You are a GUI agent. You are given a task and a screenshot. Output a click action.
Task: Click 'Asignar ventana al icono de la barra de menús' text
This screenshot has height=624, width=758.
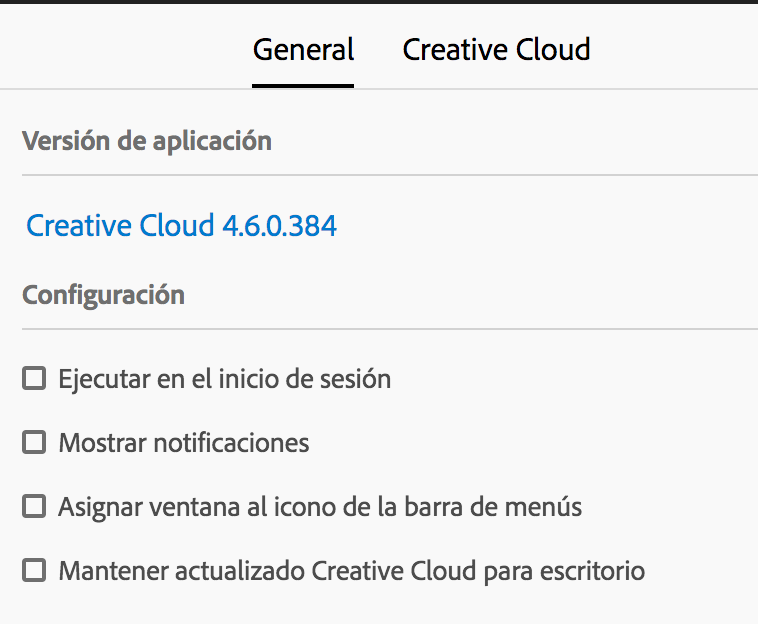tap(320, 508)
